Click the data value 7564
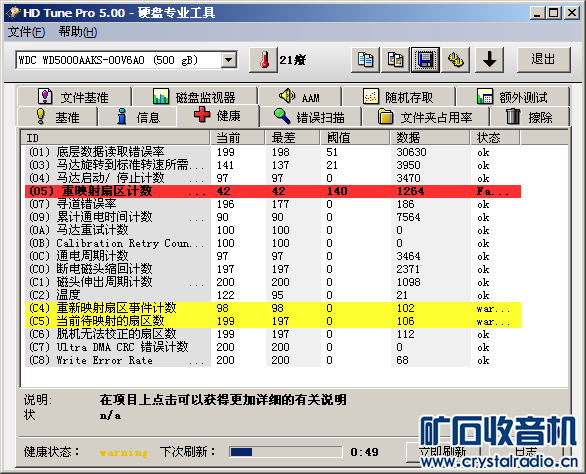The width and height of the screenshot is (586, 474). tap(408, 217)
